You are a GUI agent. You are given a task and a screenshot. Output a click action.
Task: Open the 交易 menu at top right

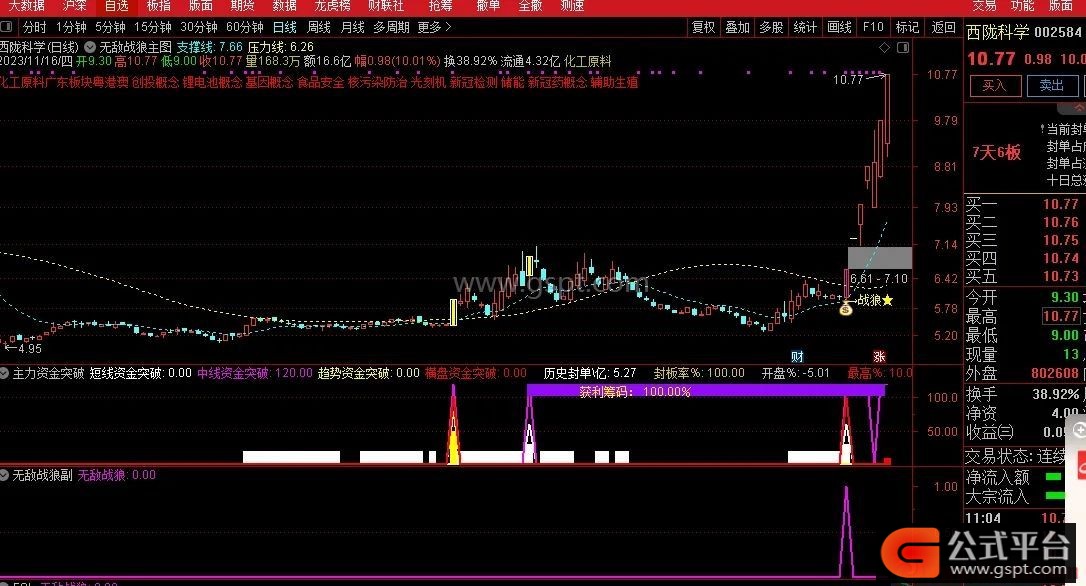coord(984,6)
